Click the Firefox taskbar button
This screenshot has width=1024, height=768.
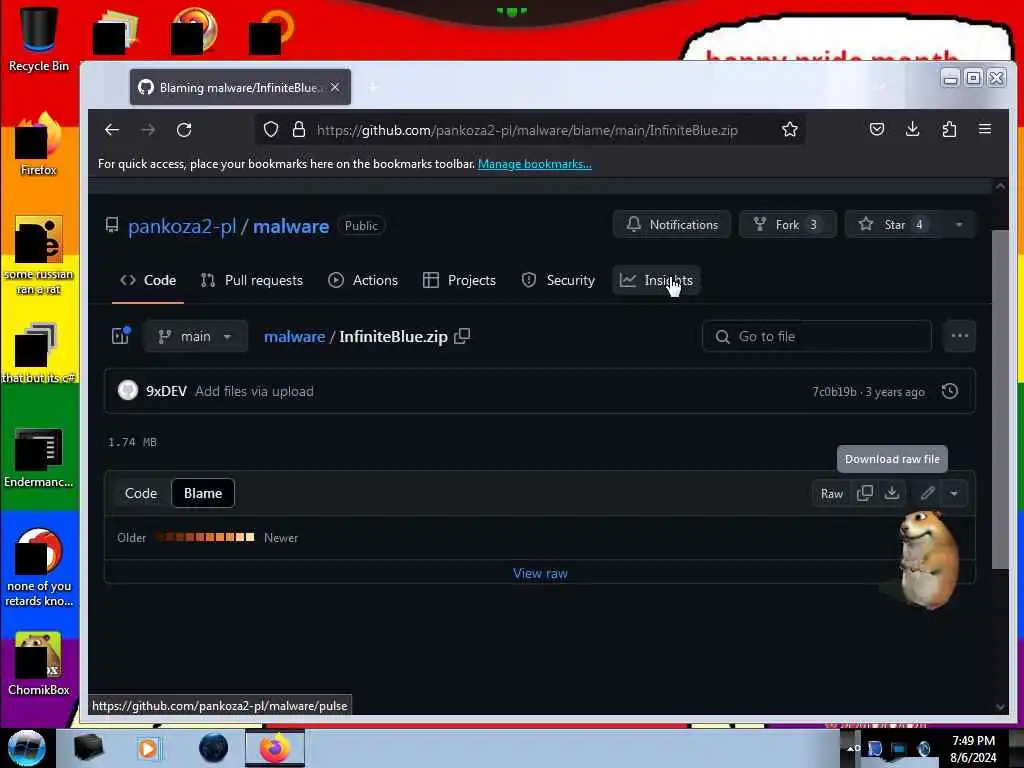point(275,748)
